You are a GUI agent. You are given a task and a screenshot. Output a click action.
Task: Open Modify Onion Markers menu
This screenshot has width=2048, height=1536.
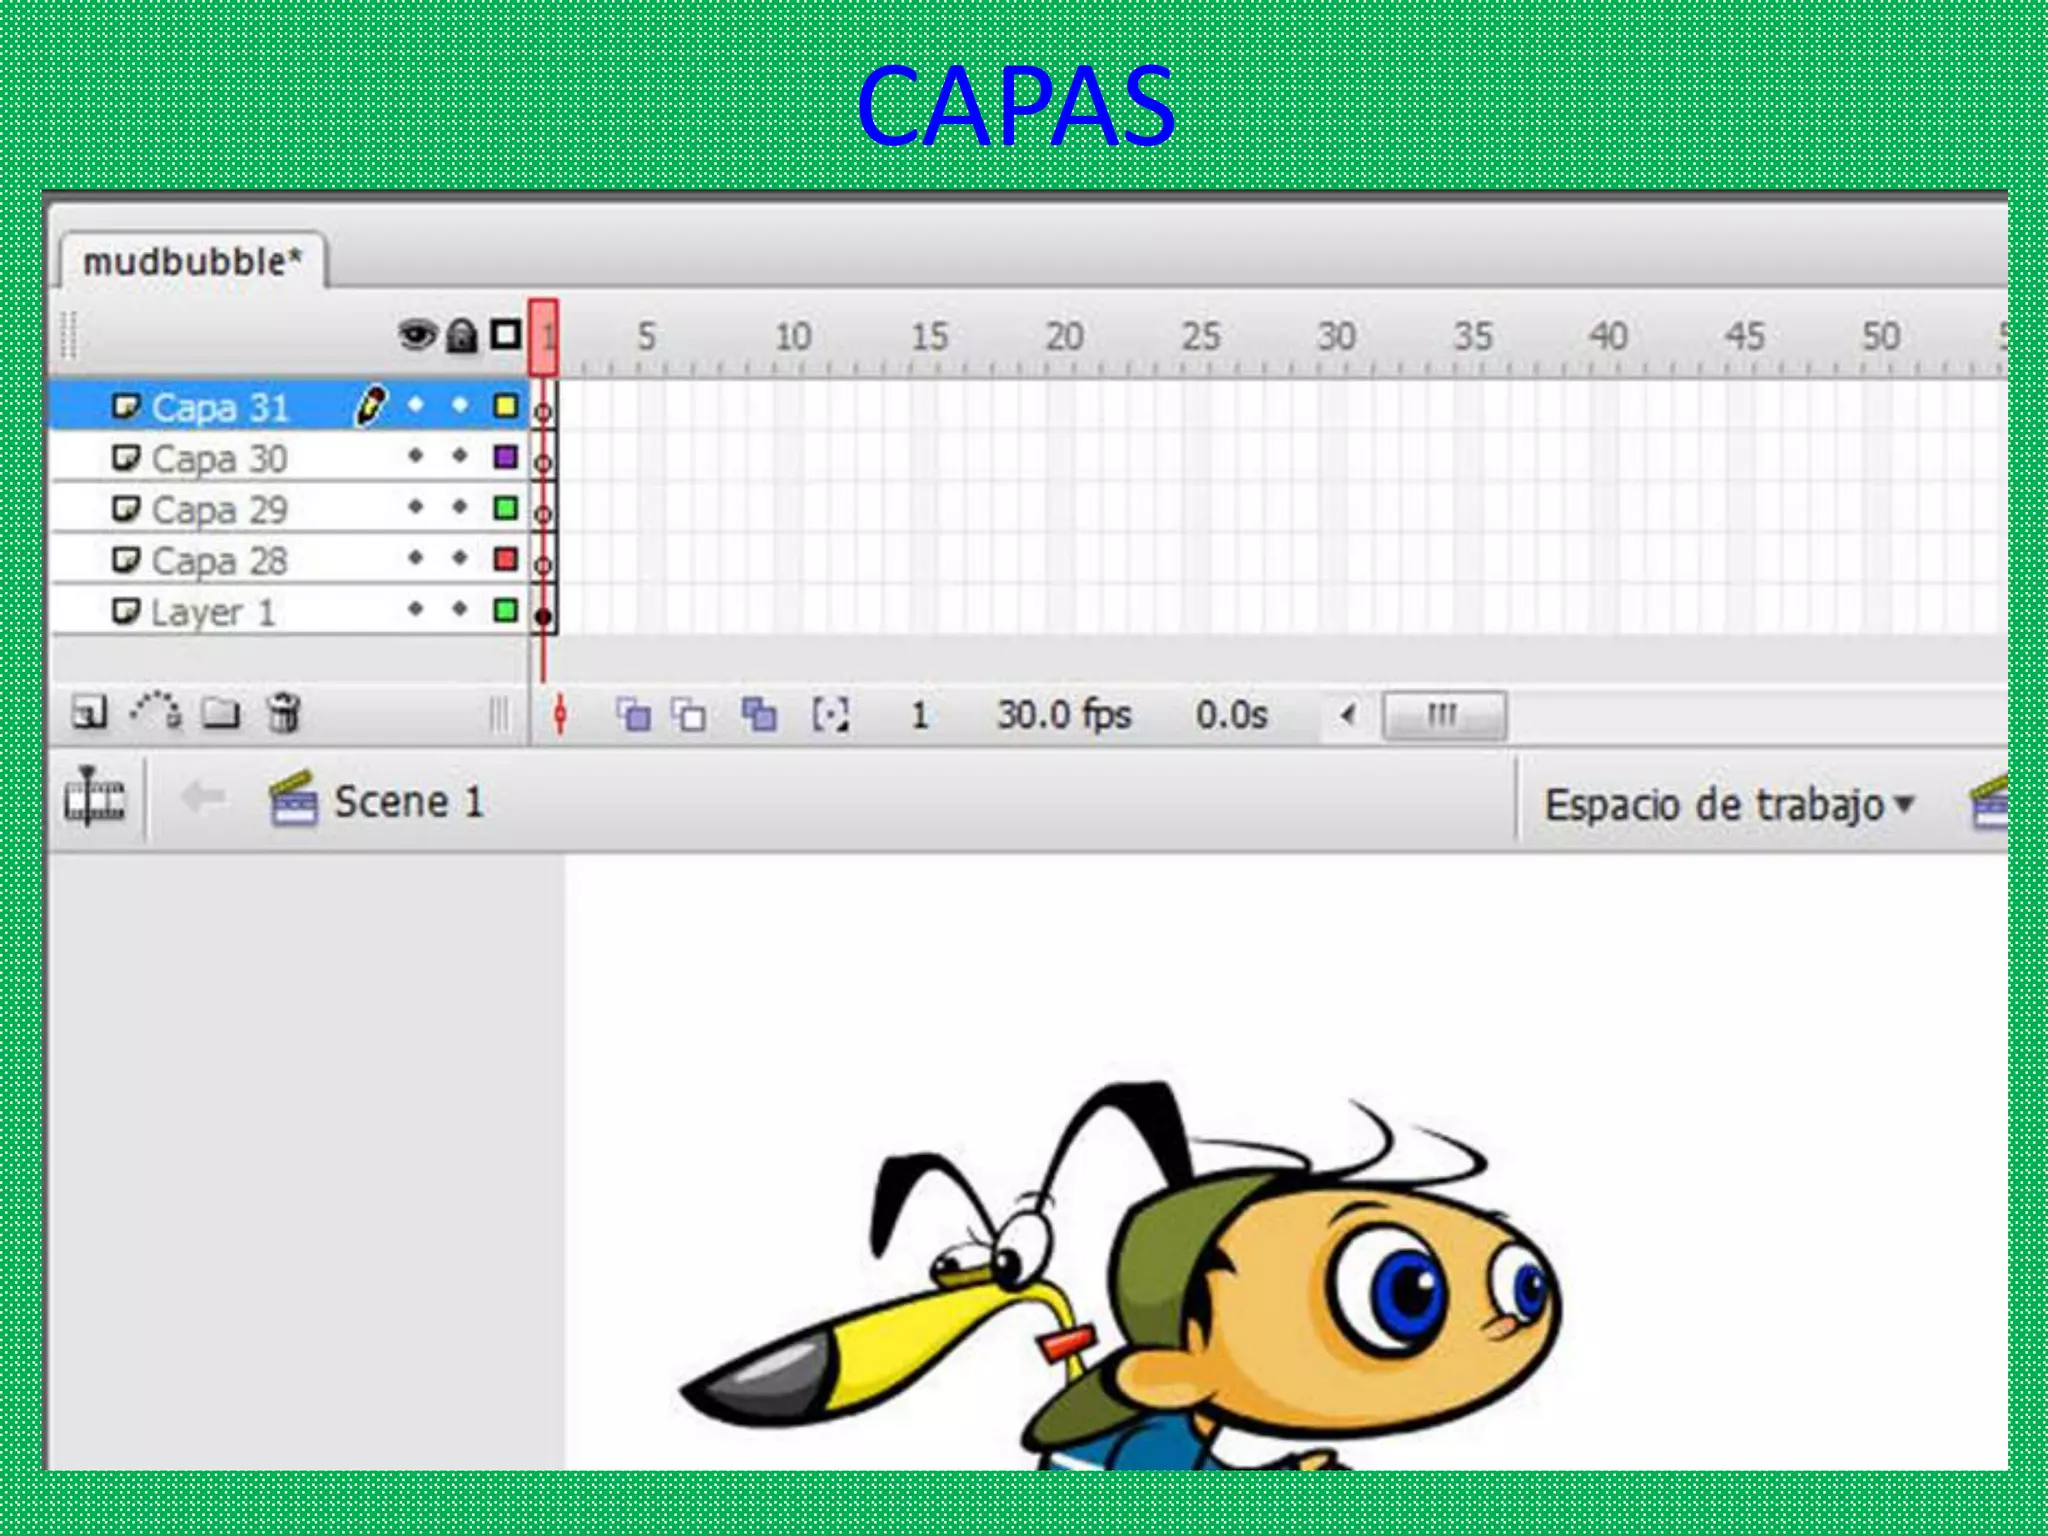coord(830,715)
